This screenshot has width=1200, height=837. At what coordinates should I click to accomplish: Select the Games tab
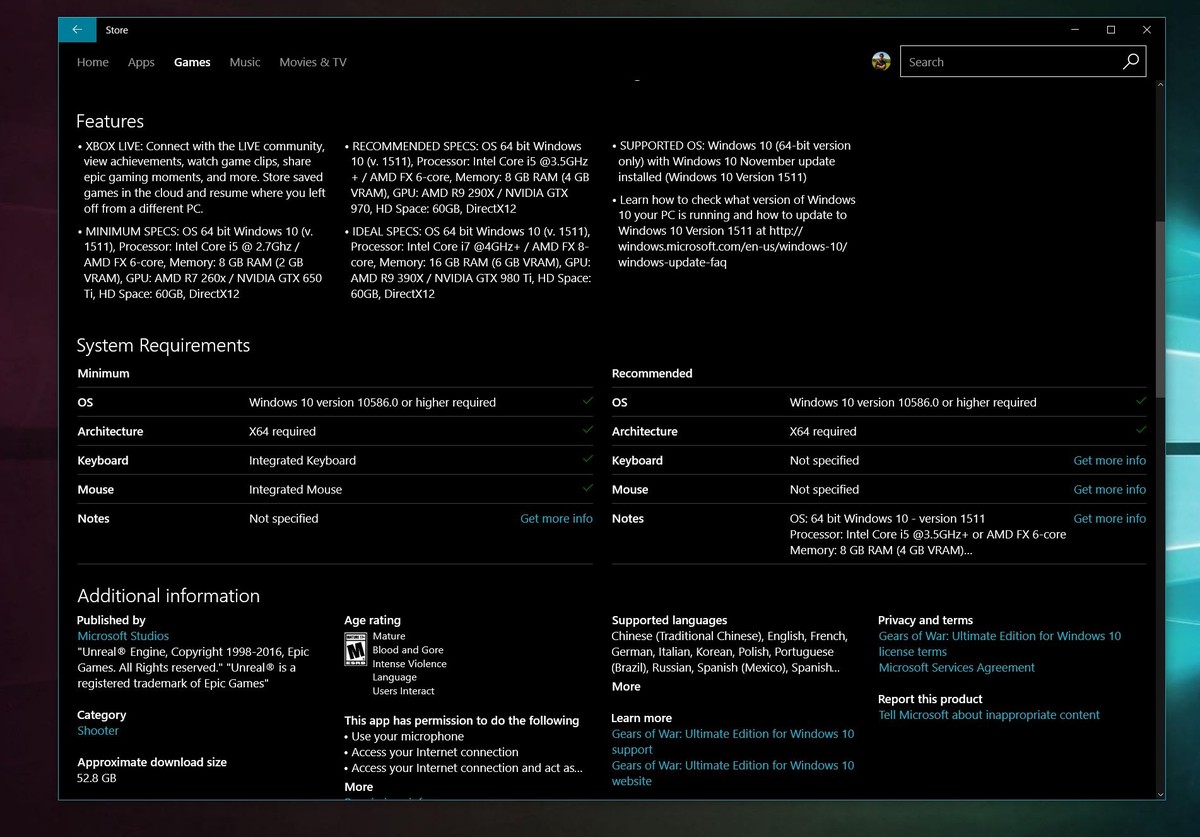[192, 62]
